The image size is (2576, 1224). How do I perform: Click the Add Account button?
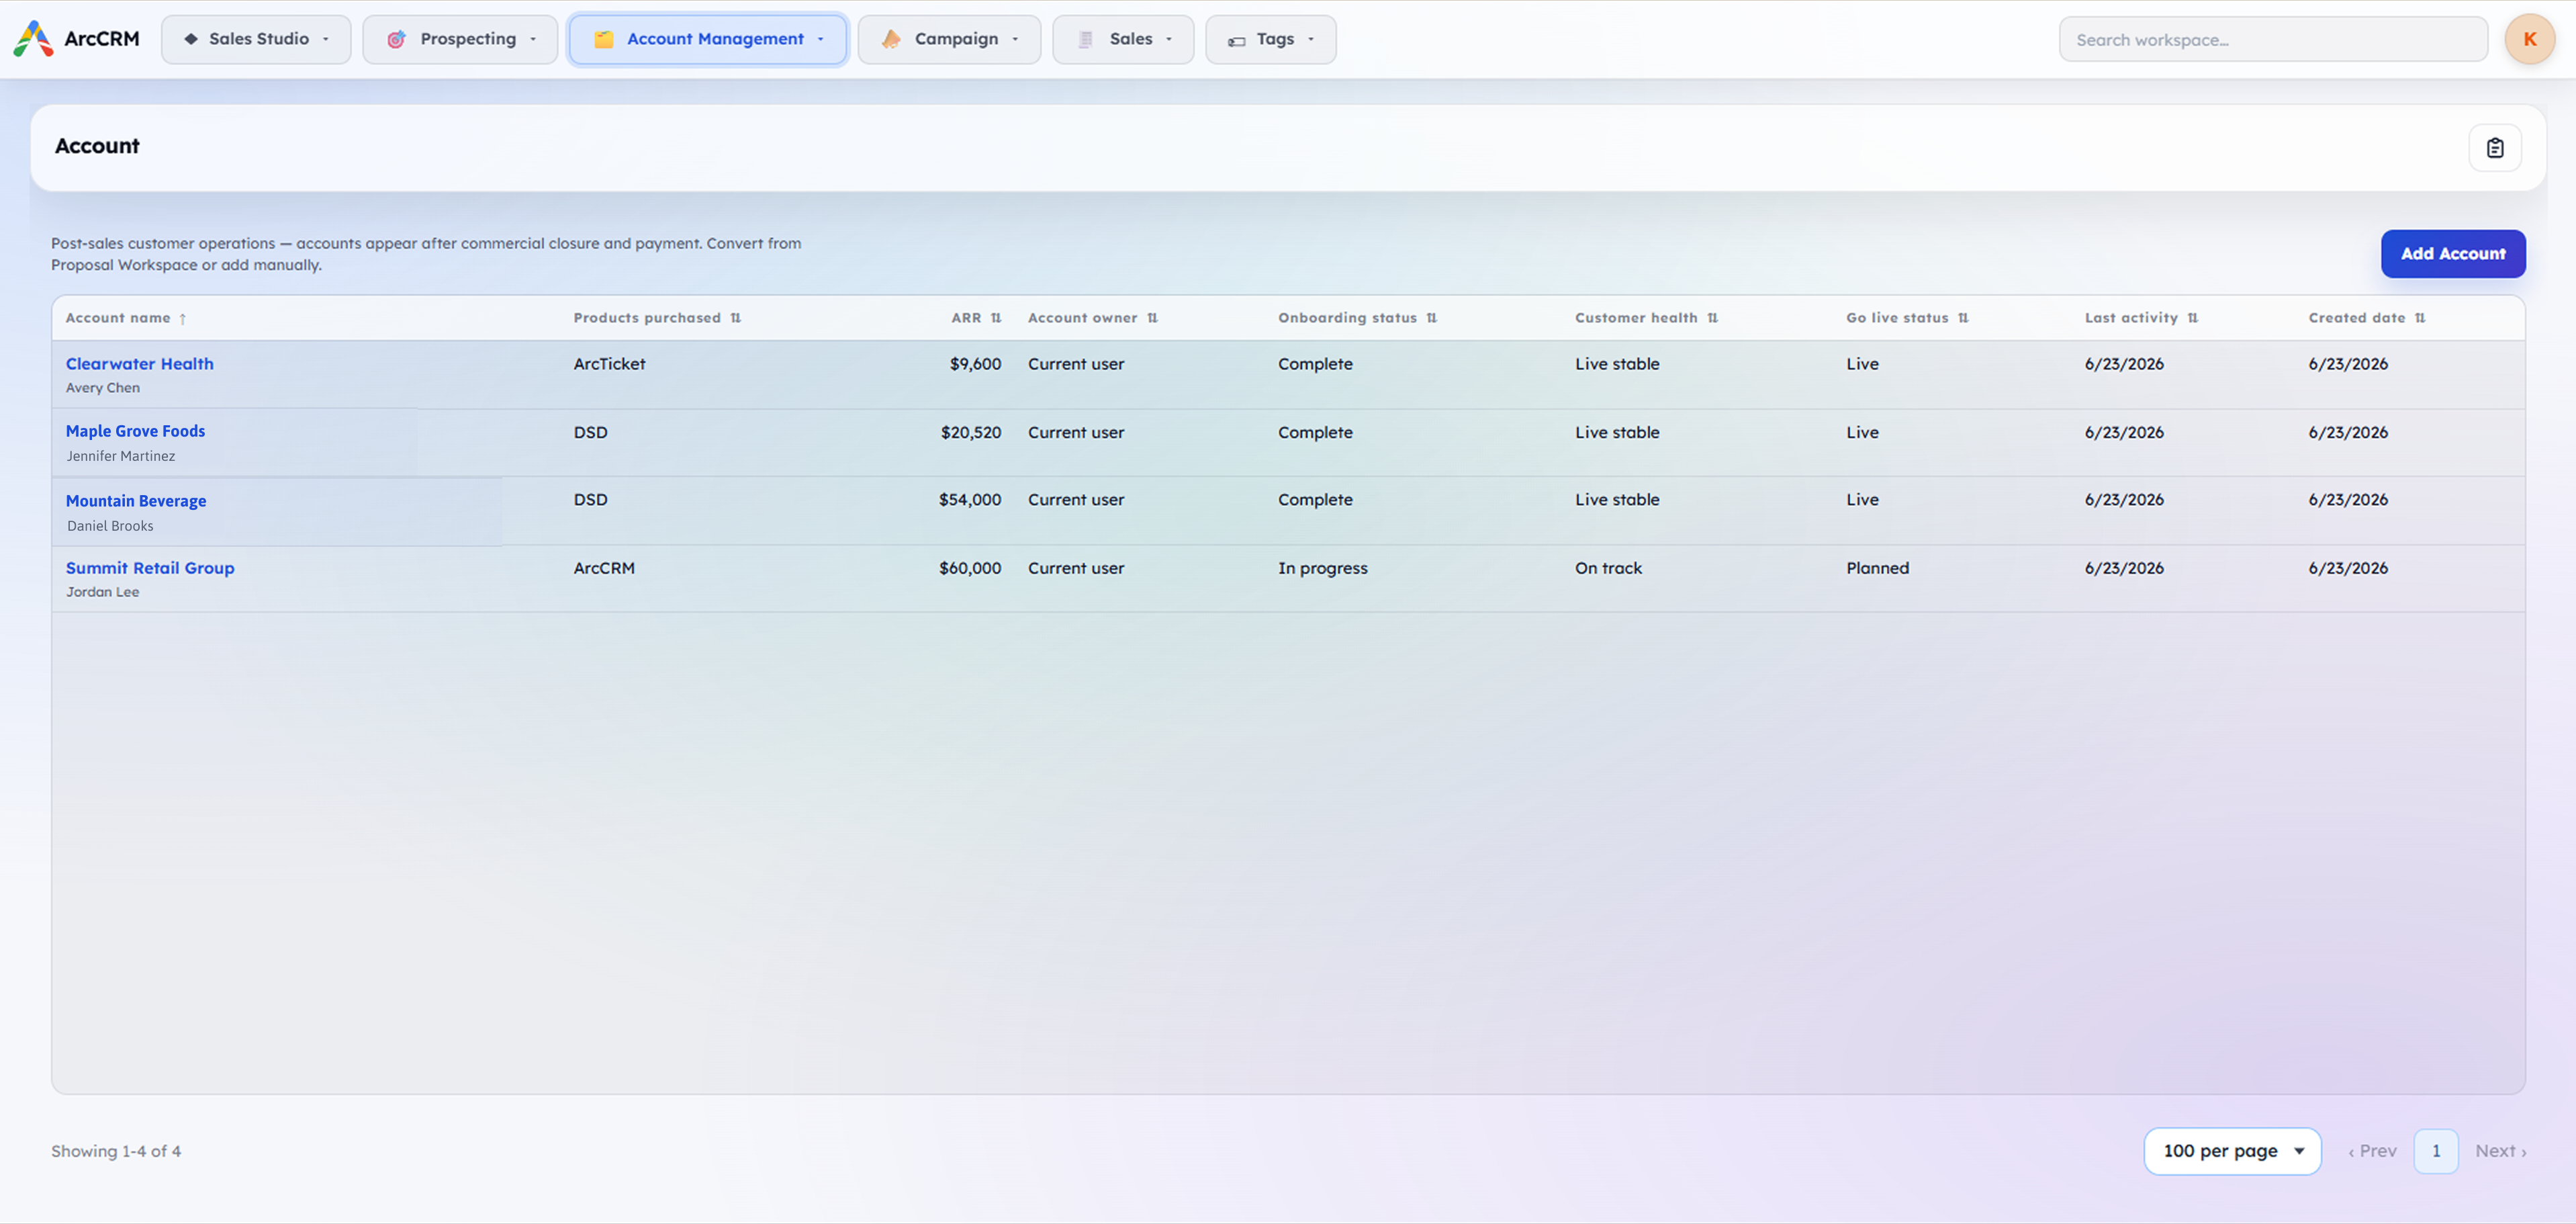click(2452, 254)
